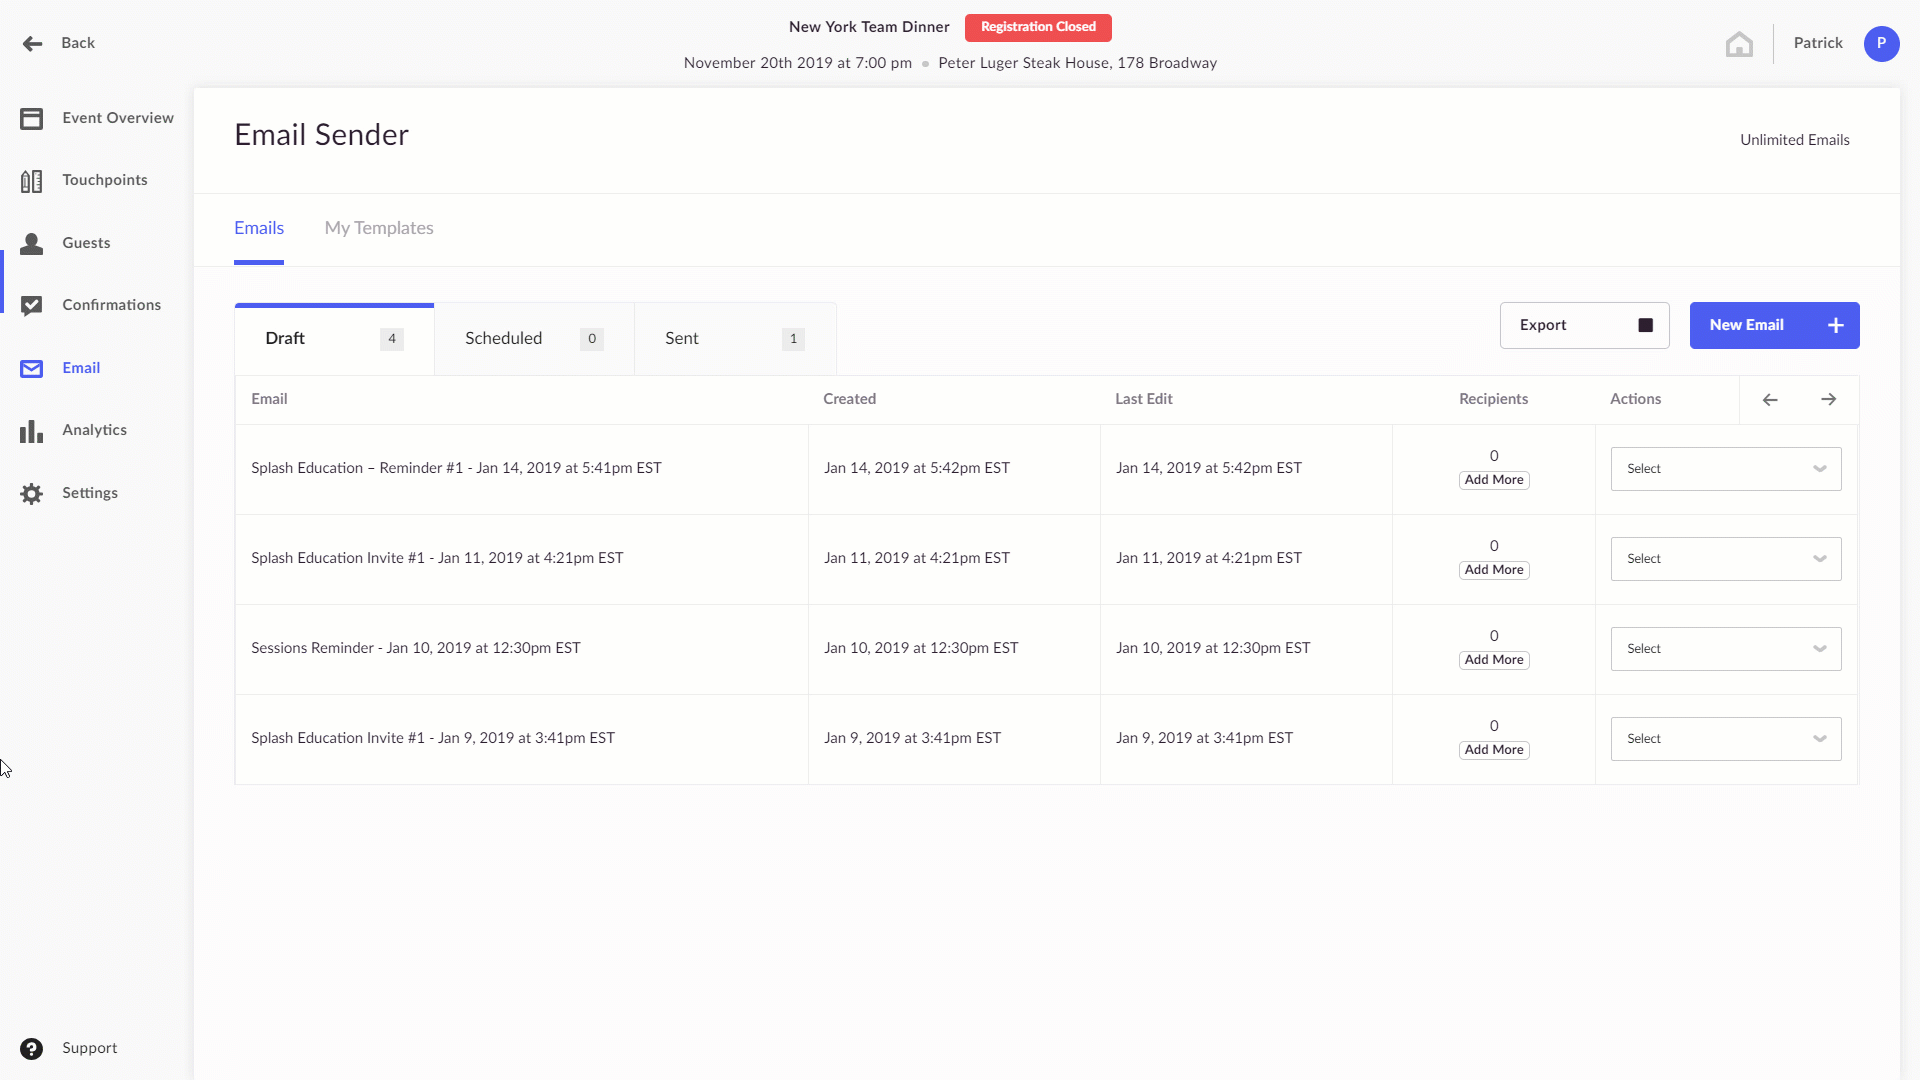Open Sessions Reminder Jan 10 draft
The image size is (1920, 1080).
415,648
